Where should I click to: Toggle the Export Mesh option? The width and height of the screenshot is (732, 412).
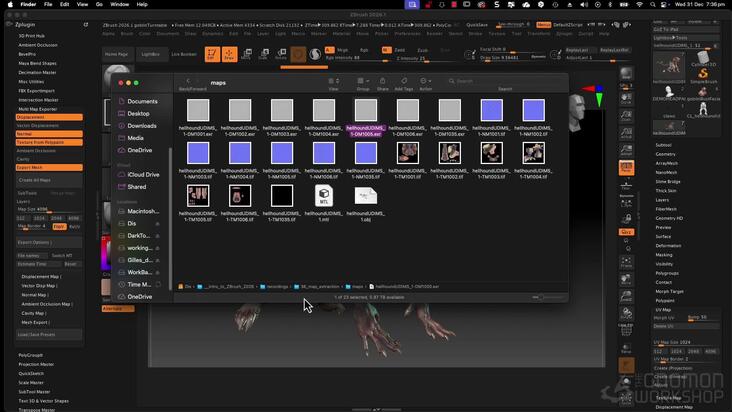tap(49, 168)
